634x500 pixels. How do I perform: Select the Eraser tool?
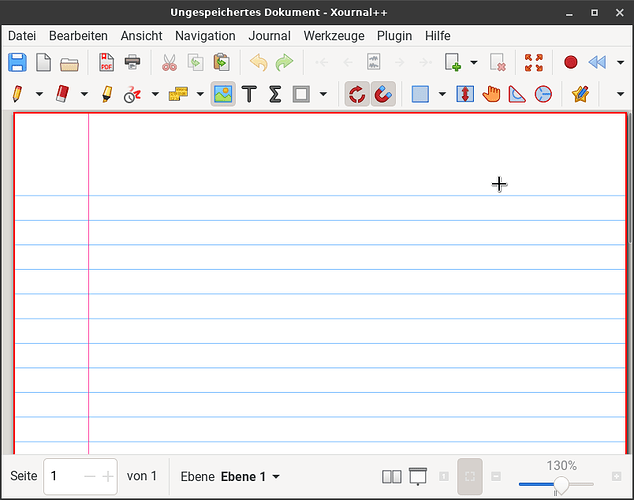tap(61, 94)
